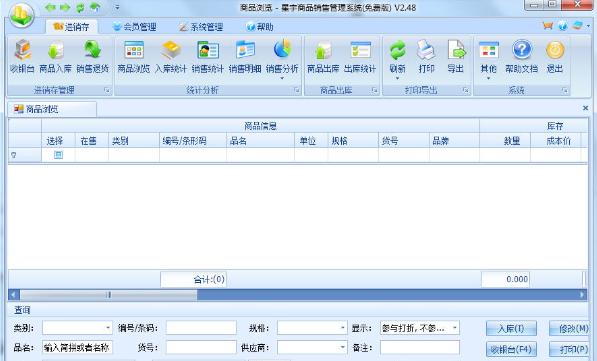This screenshot has height=361, width=597.
Task: Close the 商品浏览 document panel
Action: [x=586, y=108]
